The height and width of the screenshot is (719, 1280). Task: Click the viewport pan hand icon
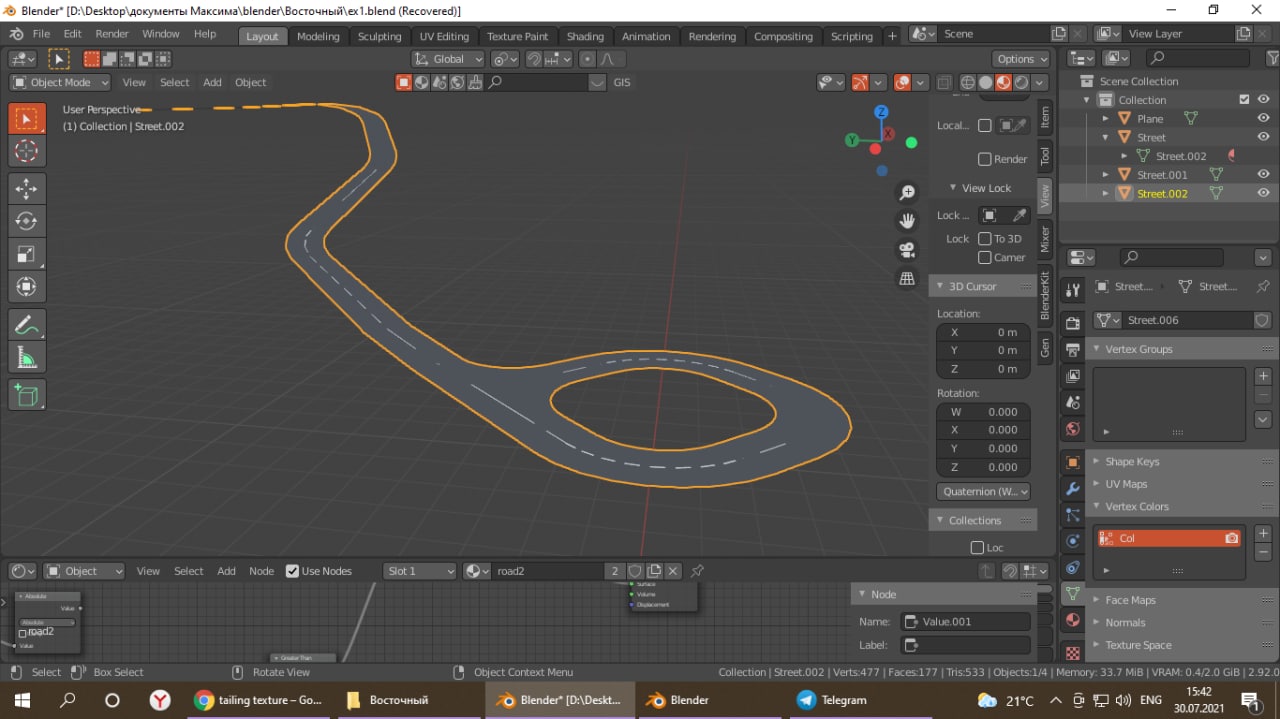click(x=907, y=221)
